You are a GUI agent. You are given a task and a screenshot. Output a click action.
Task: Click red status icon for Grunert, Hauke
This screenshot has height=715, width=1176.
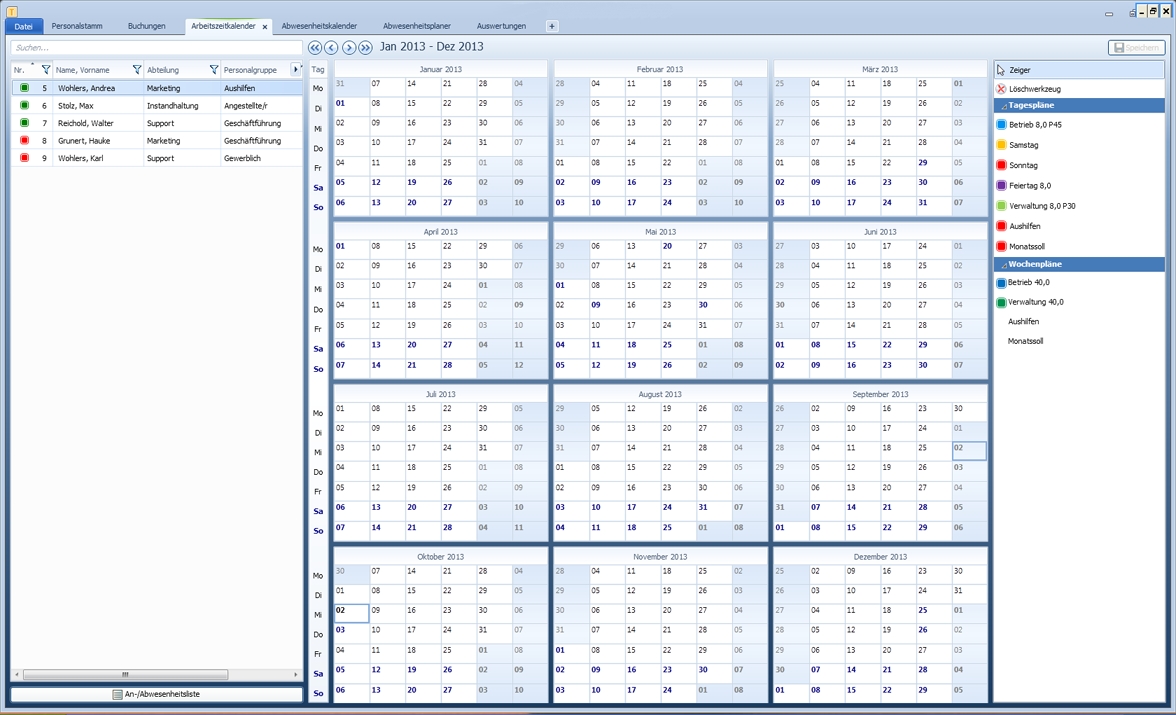point(24,140)
